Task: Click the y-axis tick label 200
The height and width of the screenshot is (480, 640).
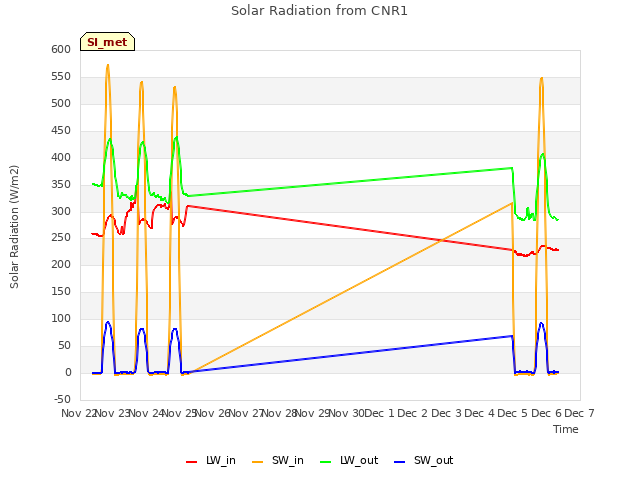Action: pyautogui.click(x=61, y=264)
